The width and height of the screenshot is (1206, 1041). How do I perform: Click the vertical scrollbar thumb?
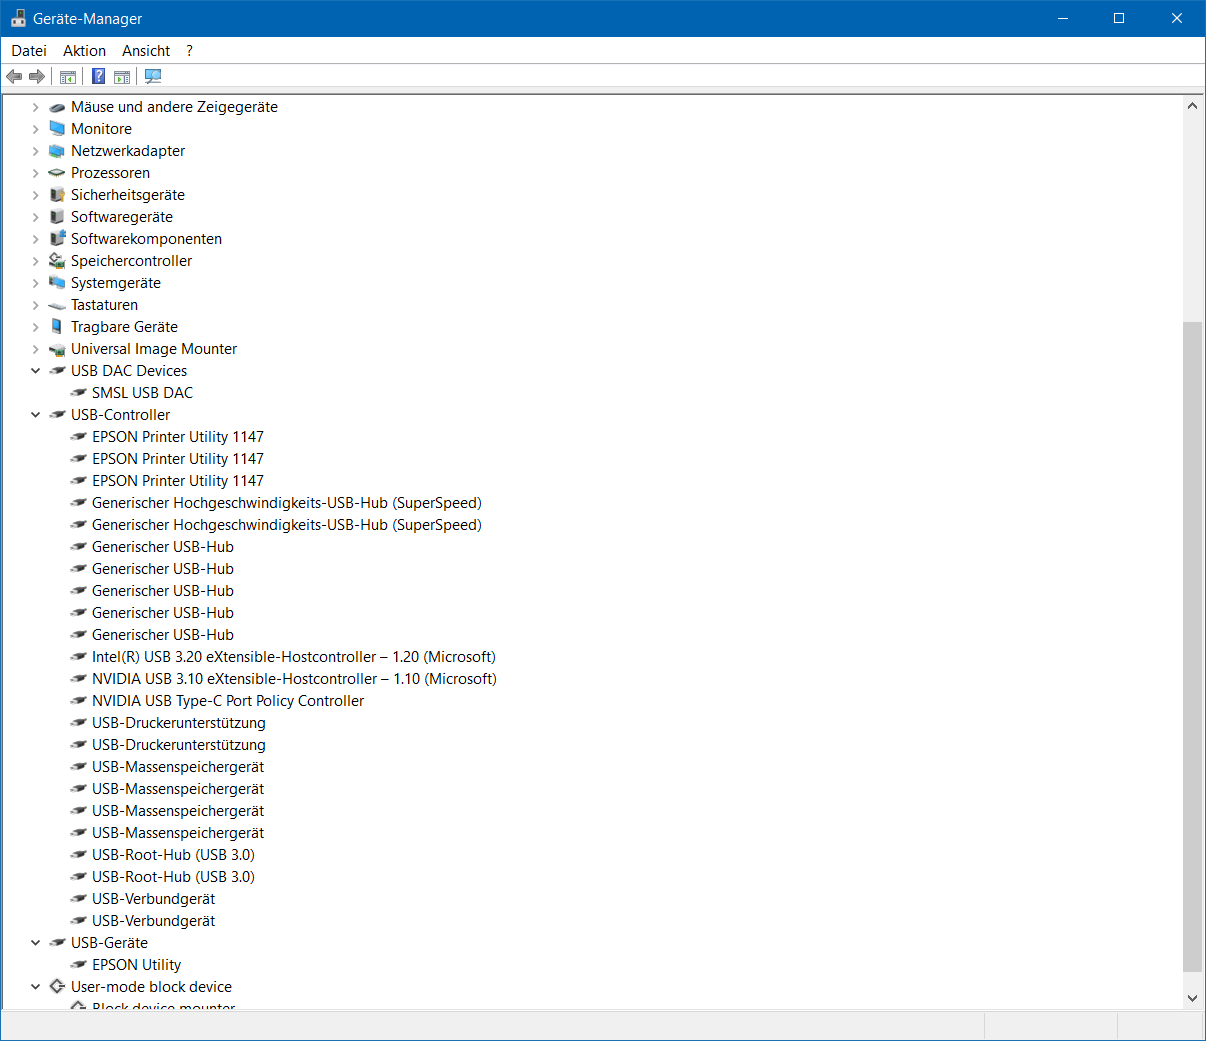tap(1192, 646)
